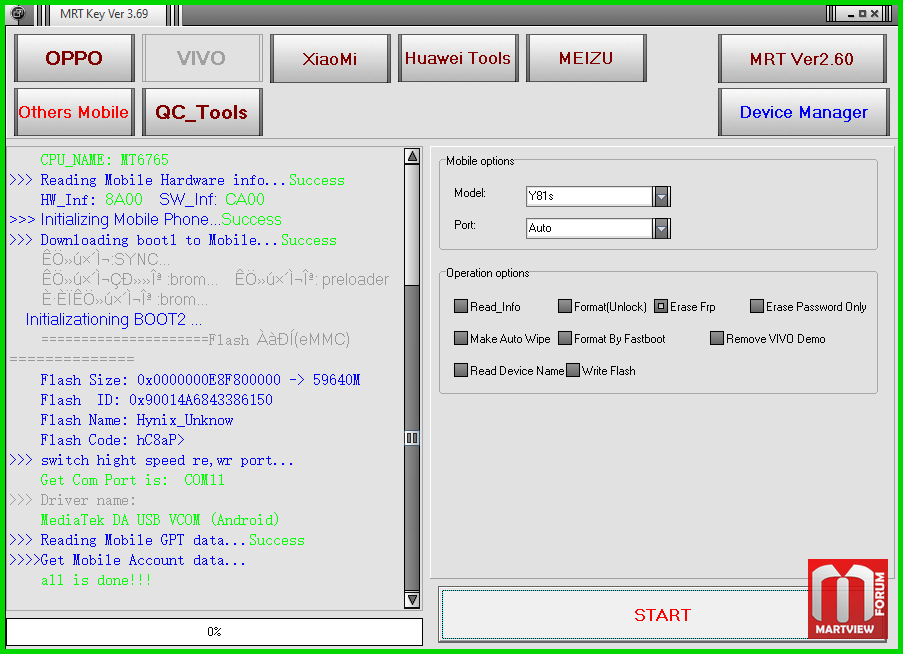This screenshot has height=654, width=903.
Task: Enable Format By Fastboot checkbox
Action: (565, 338)
